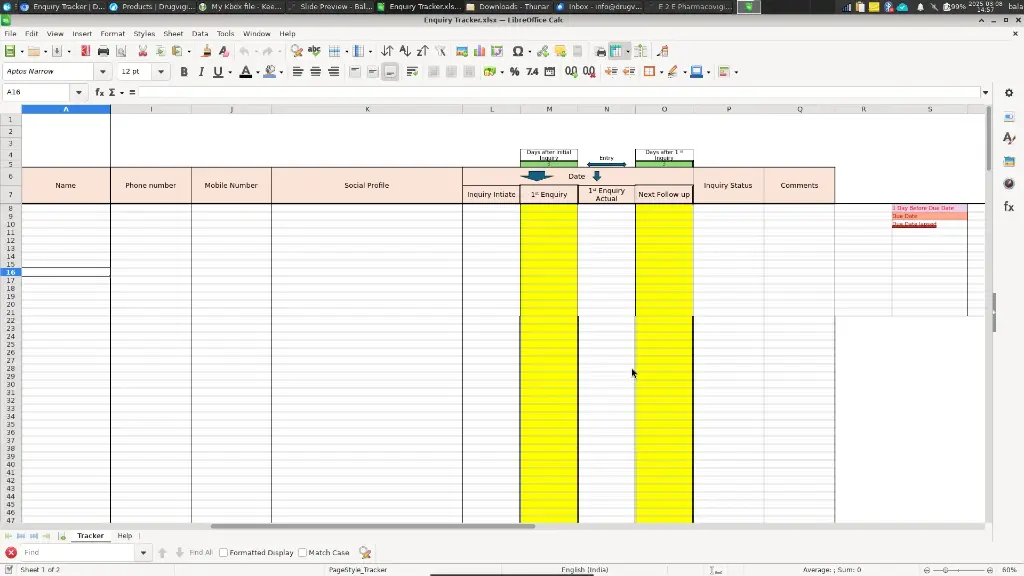Switch to the Help sheet tab
This screenshot has height=576, width=1024.
coord(124,535)
